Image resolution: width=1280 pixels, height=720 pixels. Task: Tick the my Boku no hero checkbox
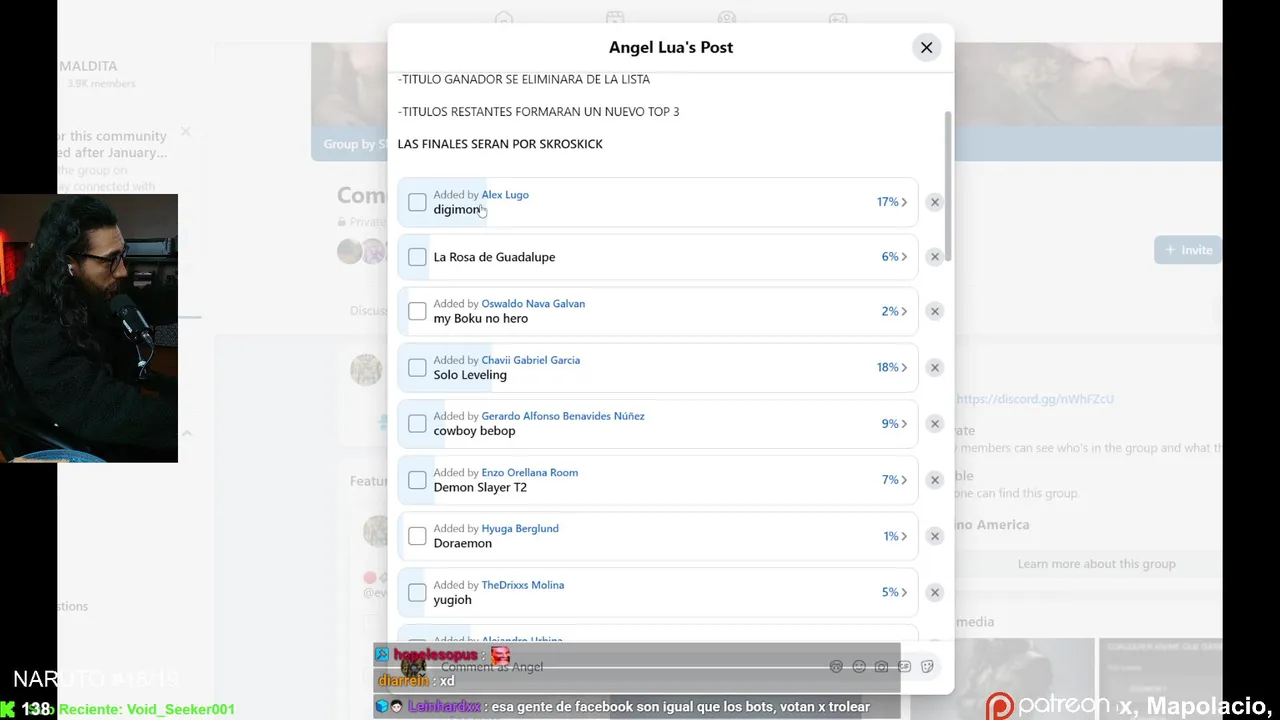click(417, 311)
